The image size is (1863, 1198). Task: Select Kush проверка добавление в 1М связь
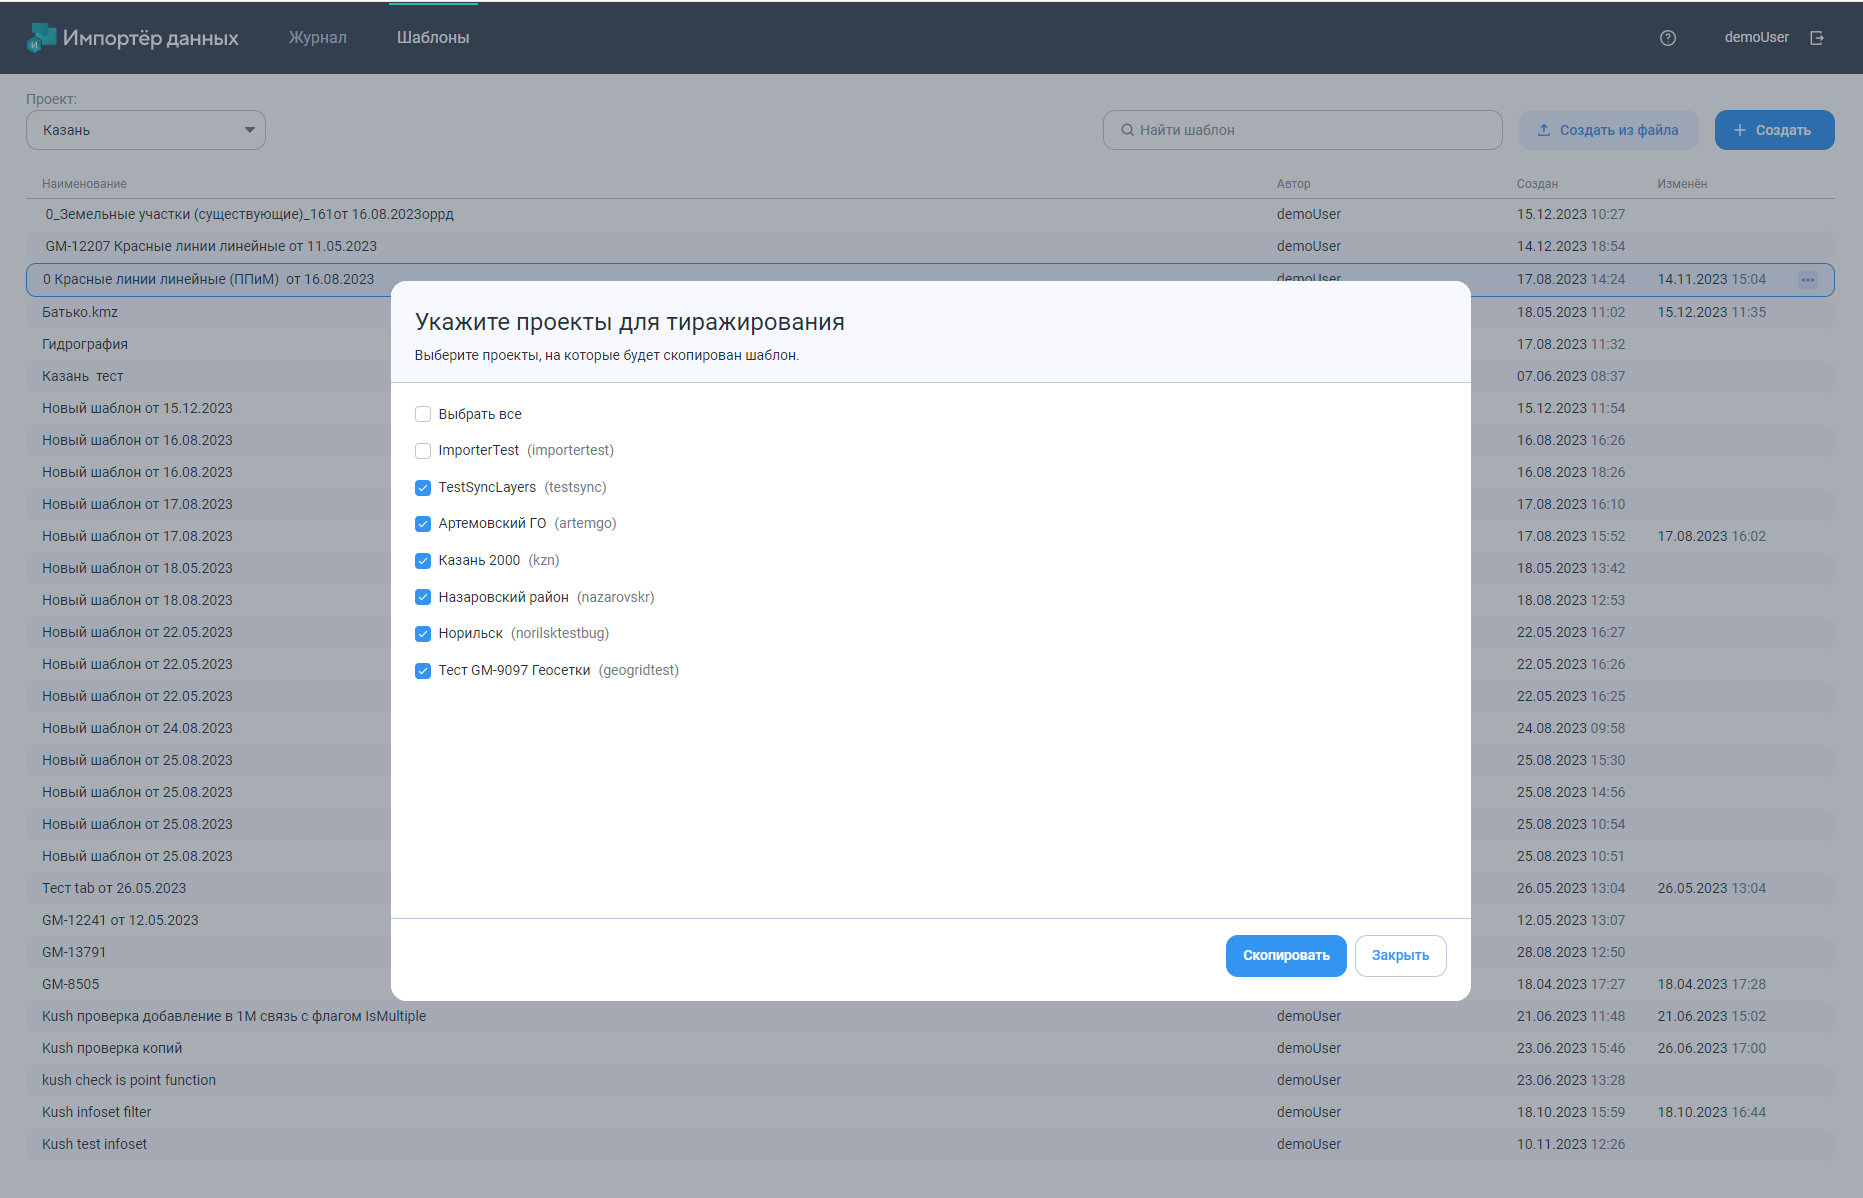[x=930, y=1016]
